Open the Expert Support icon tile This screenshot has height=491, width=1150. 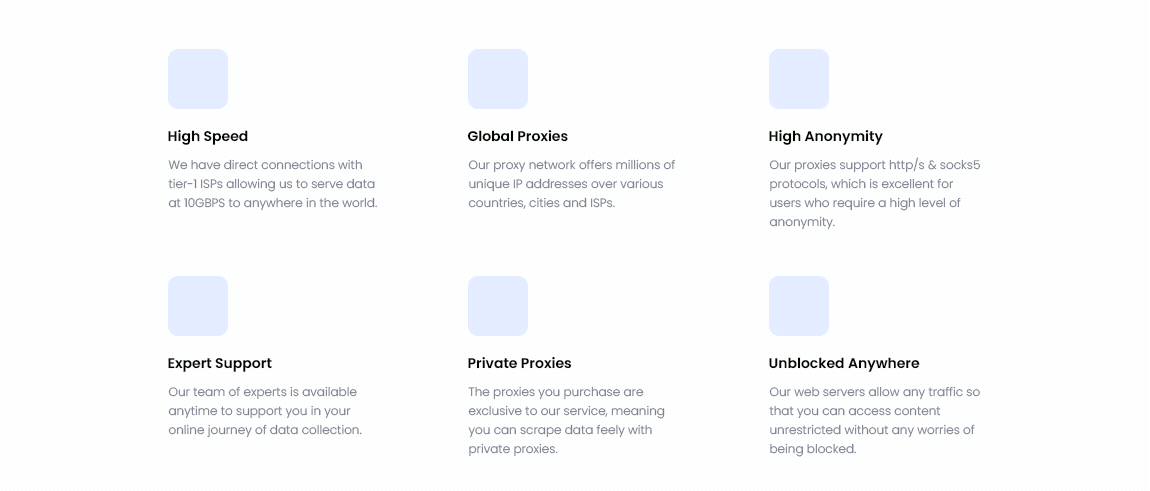click(x=198, y=306)
